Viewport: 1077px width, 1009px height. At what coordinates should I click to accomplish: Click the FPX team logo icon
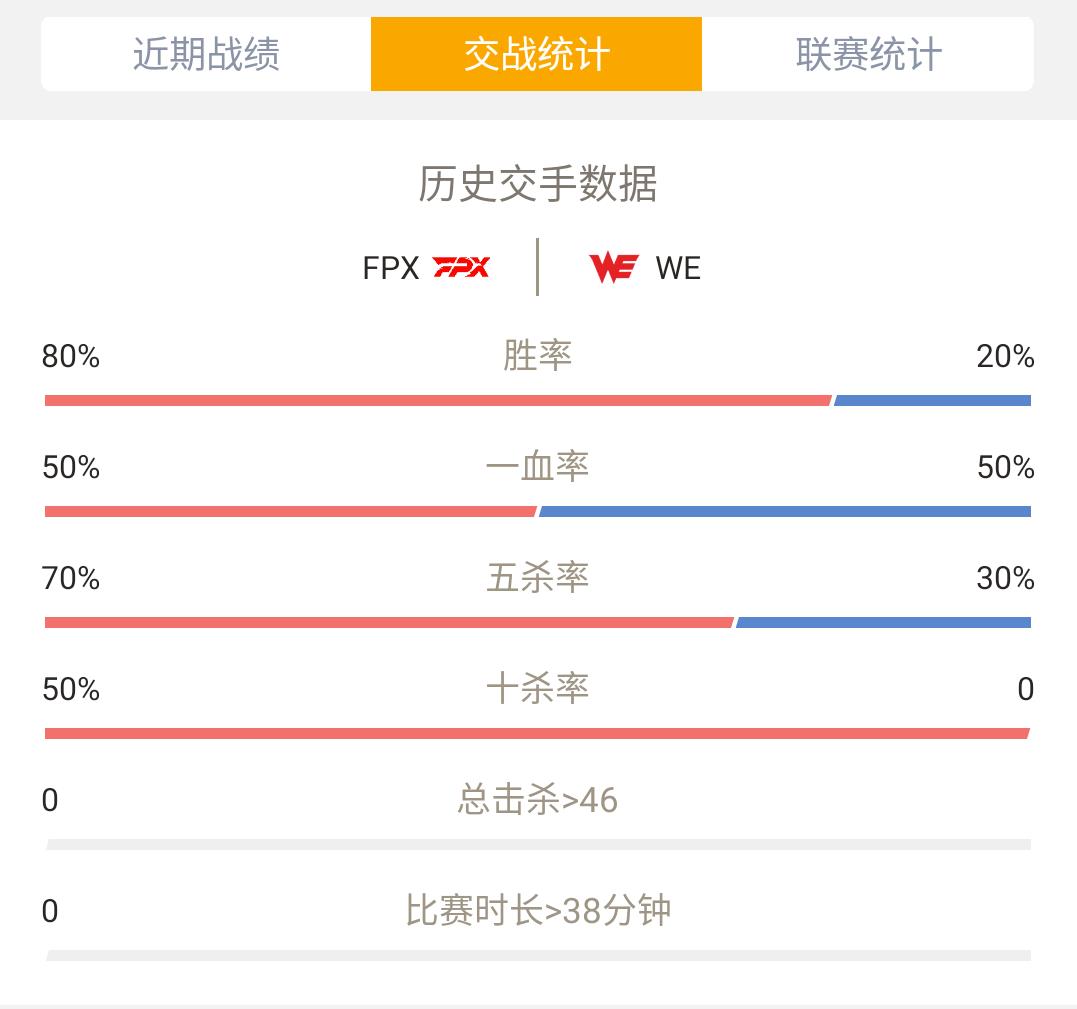coord(461,267)
